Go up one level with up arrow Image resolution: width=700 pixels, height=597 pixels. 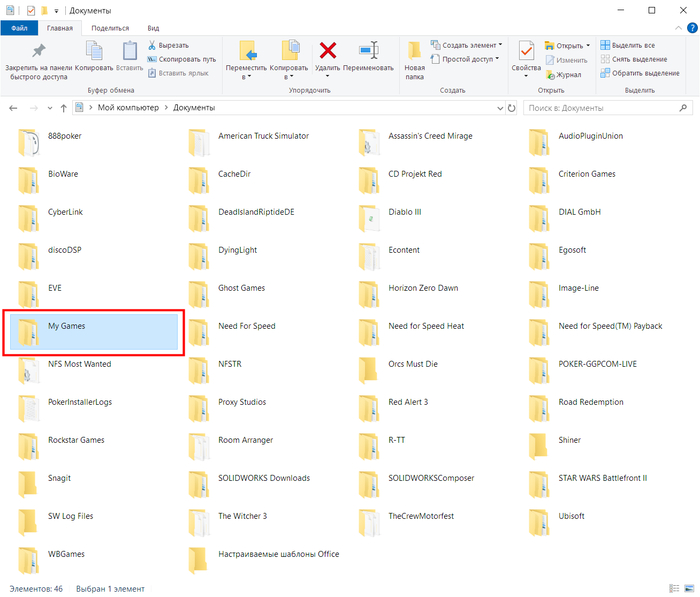[x=64, y=107]
